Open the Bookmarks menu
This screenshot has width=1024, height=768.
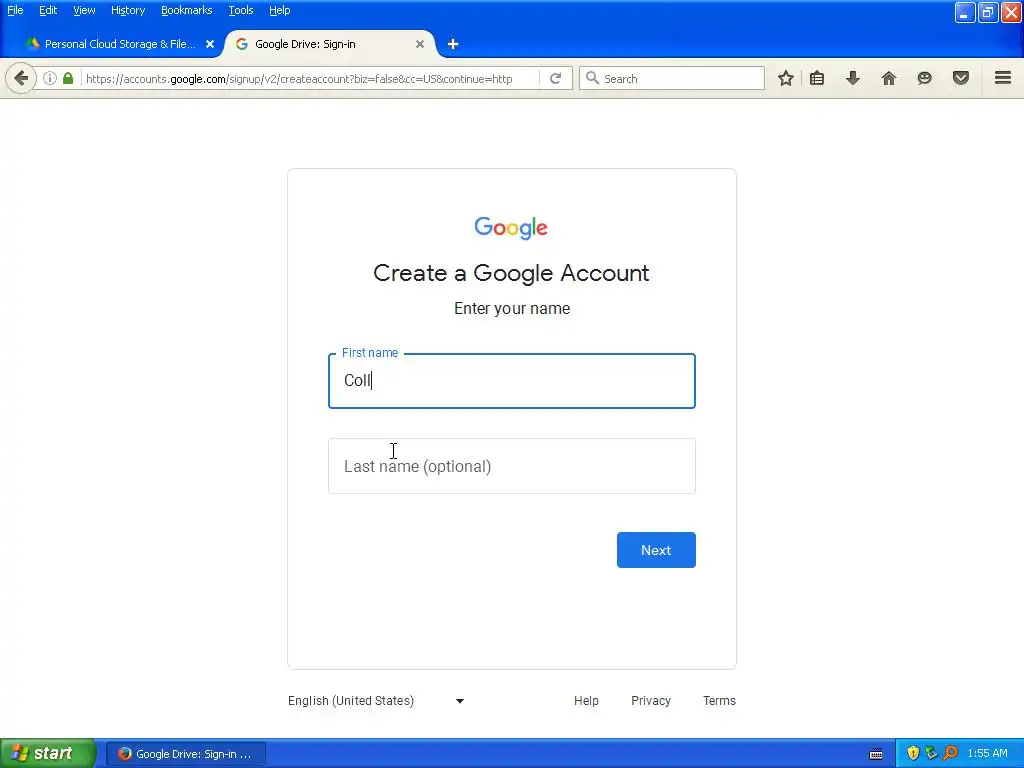(187, 10)
